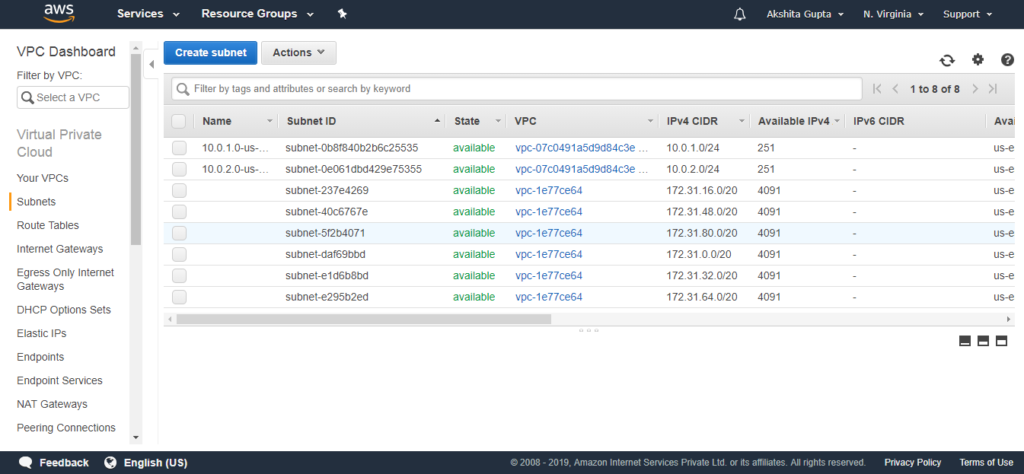Go to last page of results
Image resolution: width=1024 pixels, height=474 pixels.
pos(993,89)
